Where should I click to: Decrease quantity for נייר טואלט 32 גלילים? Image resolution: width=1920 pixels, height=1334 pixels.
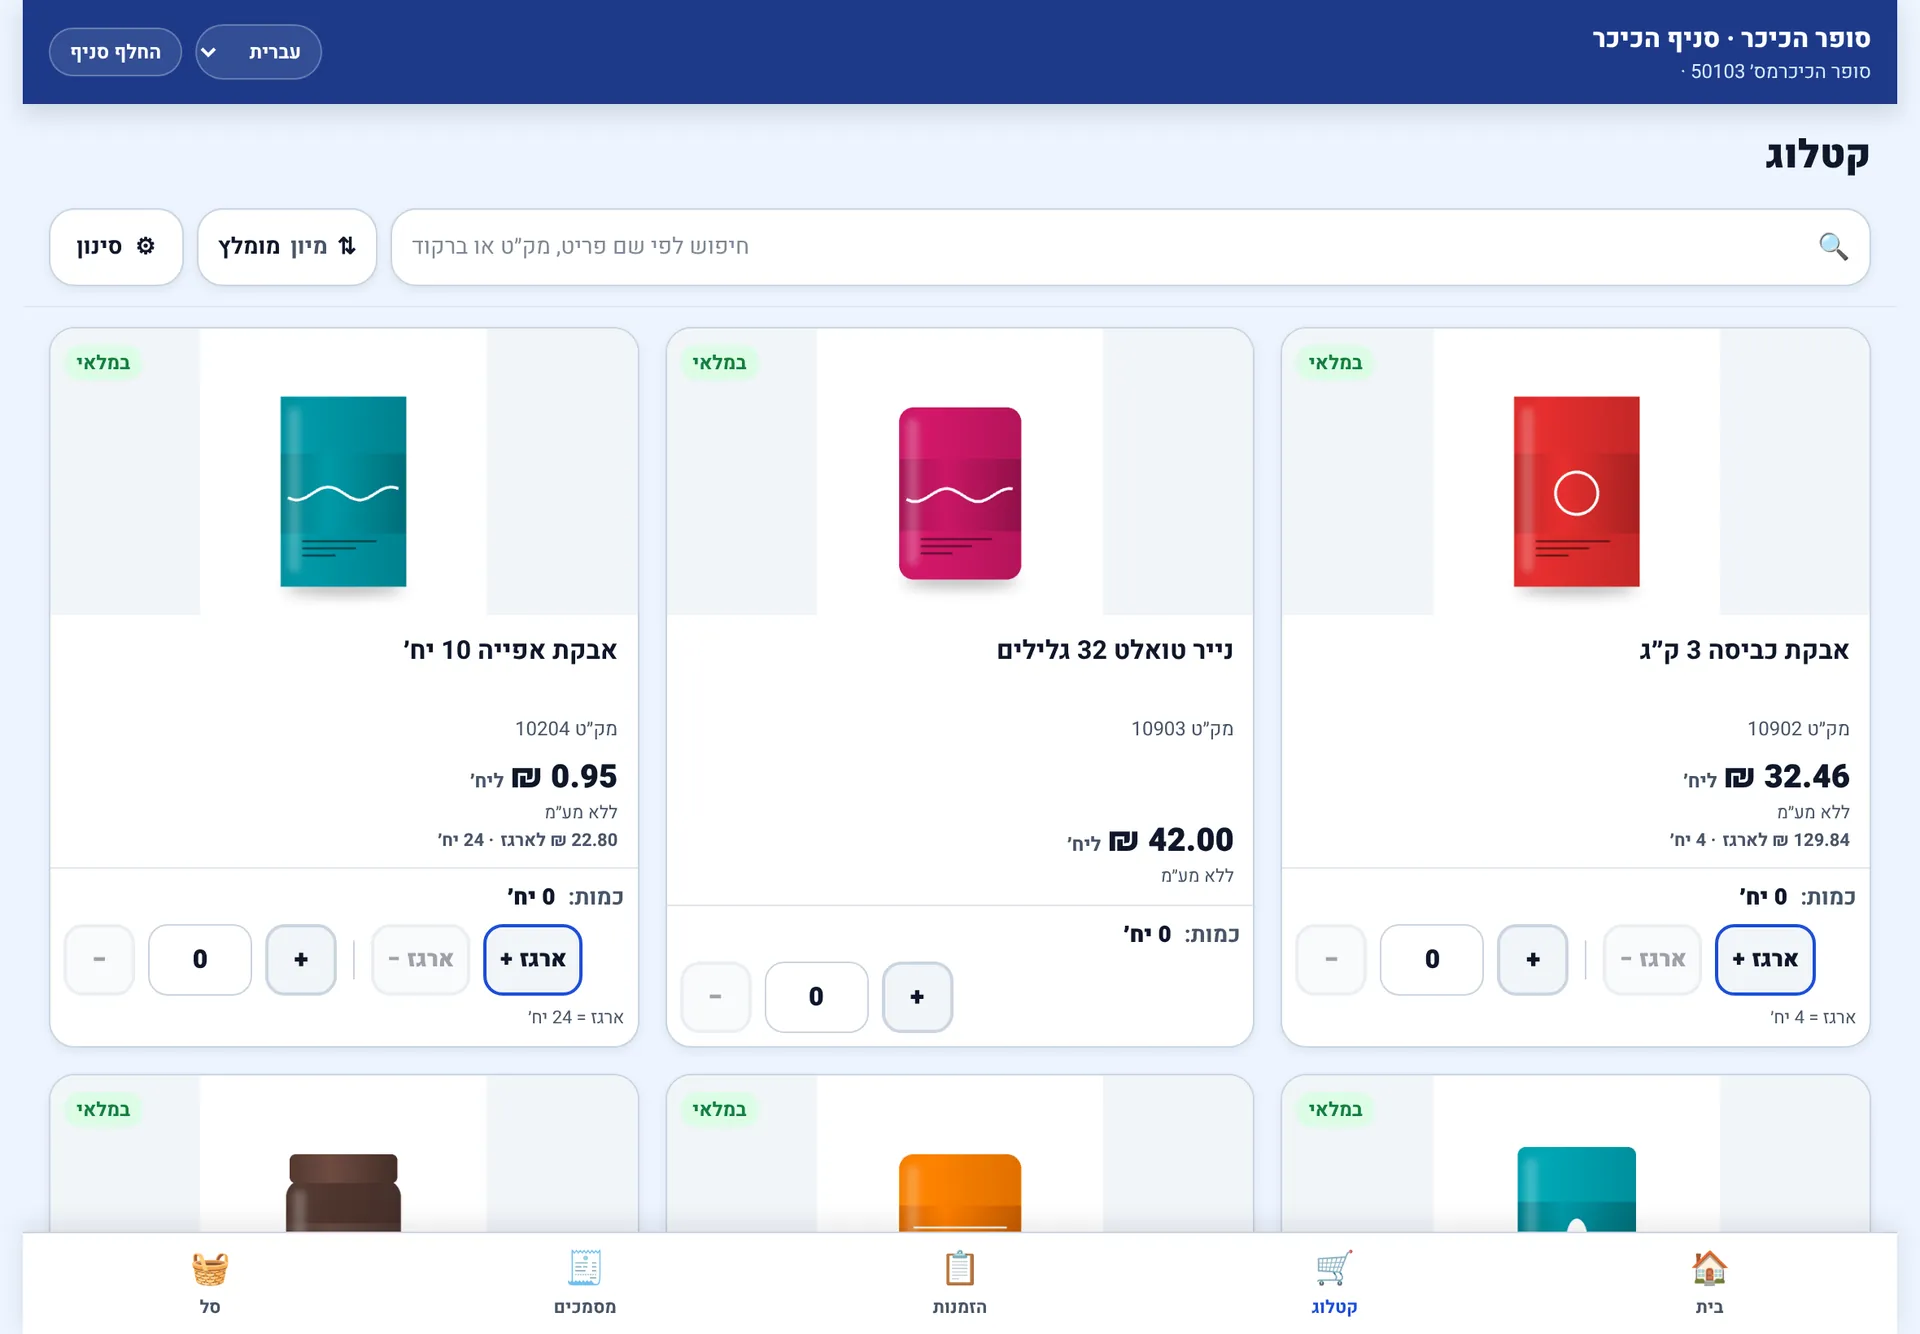[715, 997]
